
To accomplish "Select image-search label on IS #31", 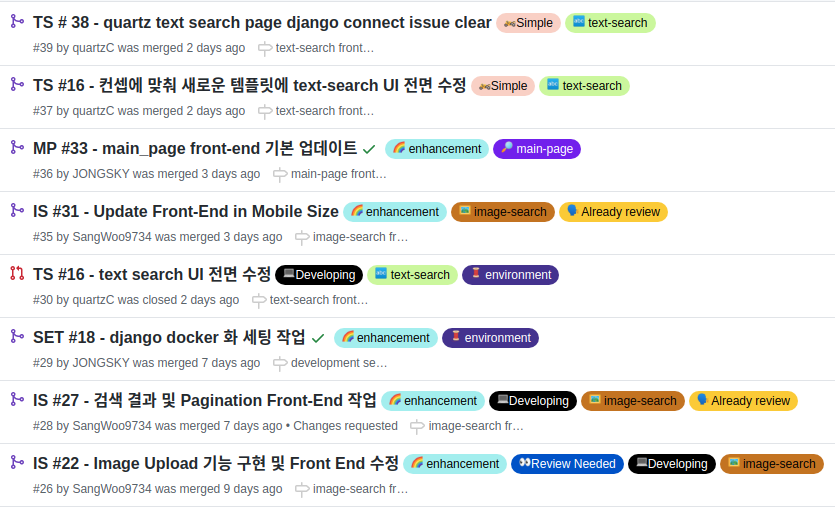I will 503,212.
